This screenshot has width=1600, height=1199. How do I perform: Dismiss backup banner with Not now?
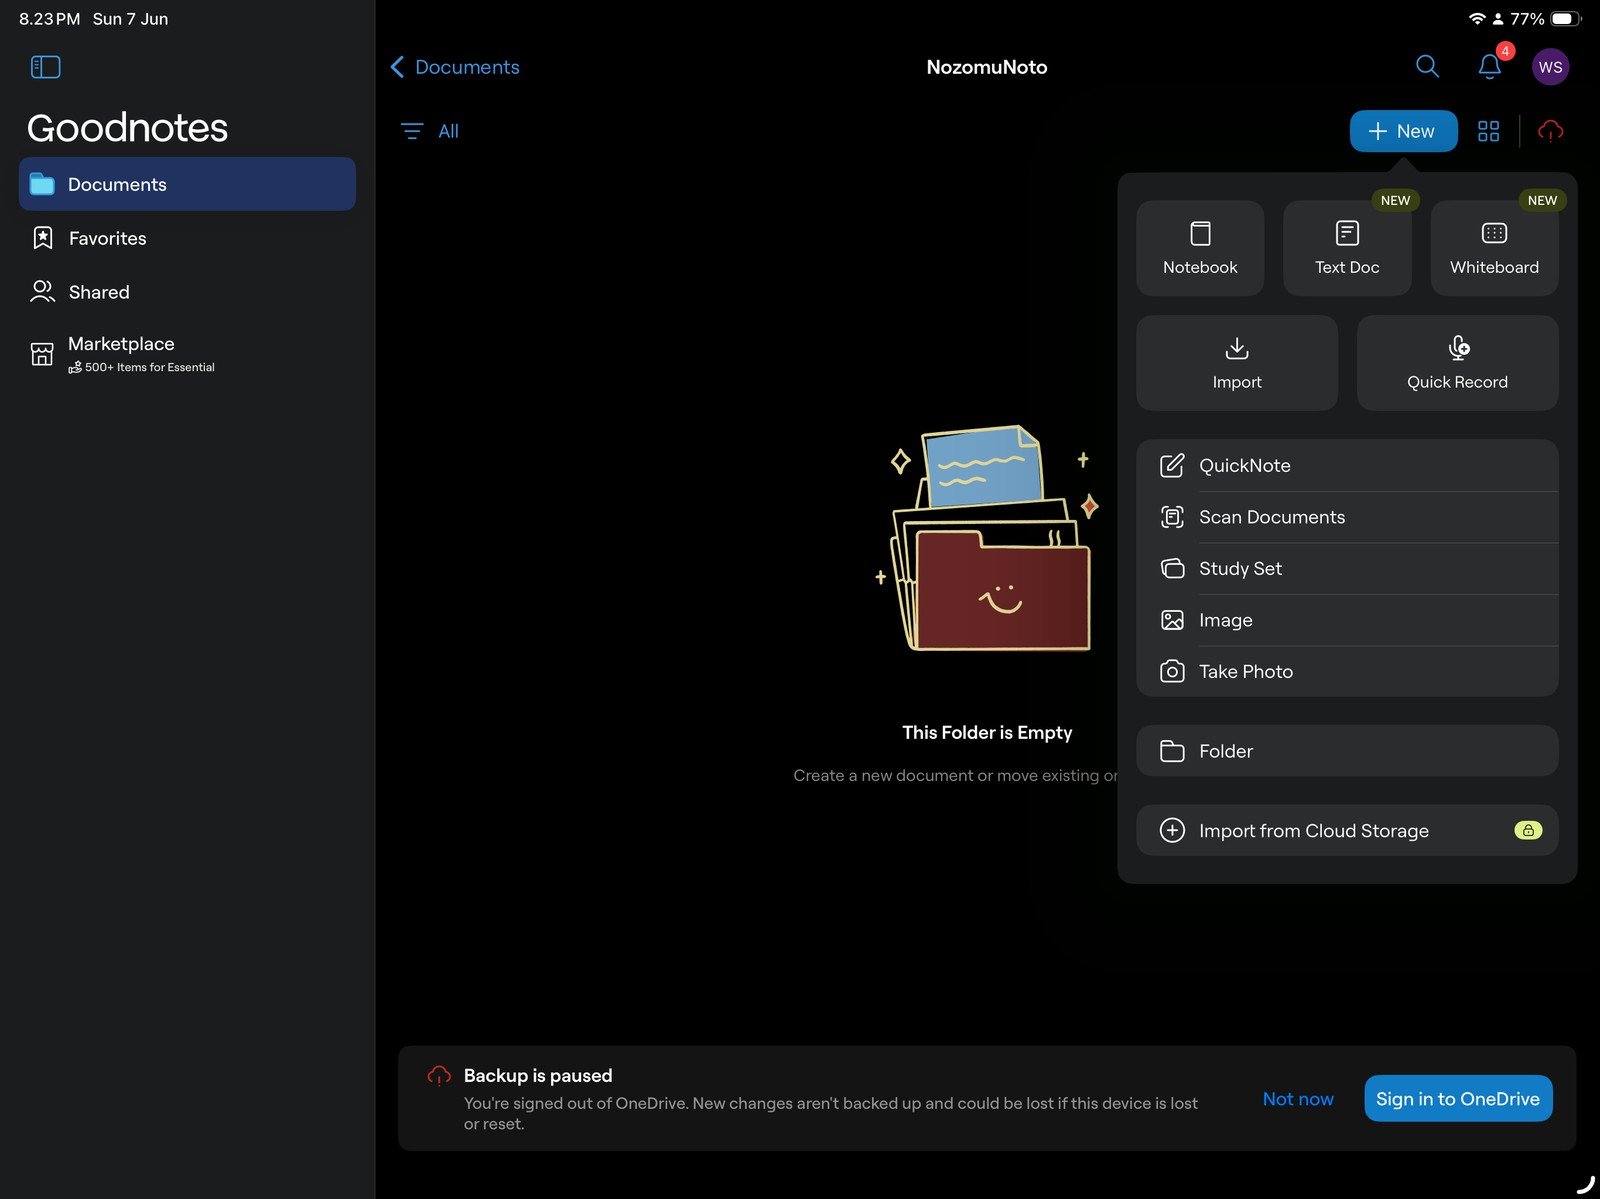[1298, 1099]
